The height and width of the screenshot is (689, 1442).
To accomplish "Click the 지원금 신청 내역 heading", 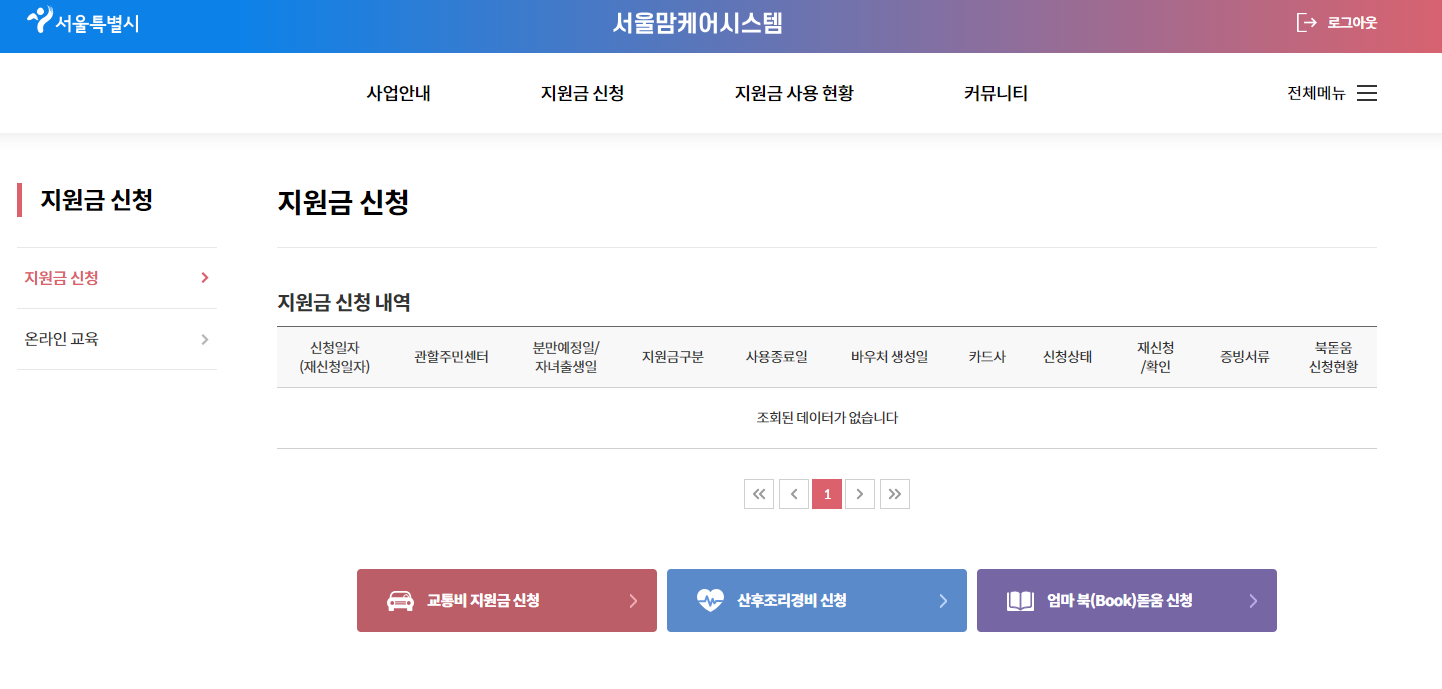I will pyautogui.click(x=344, y=302).
